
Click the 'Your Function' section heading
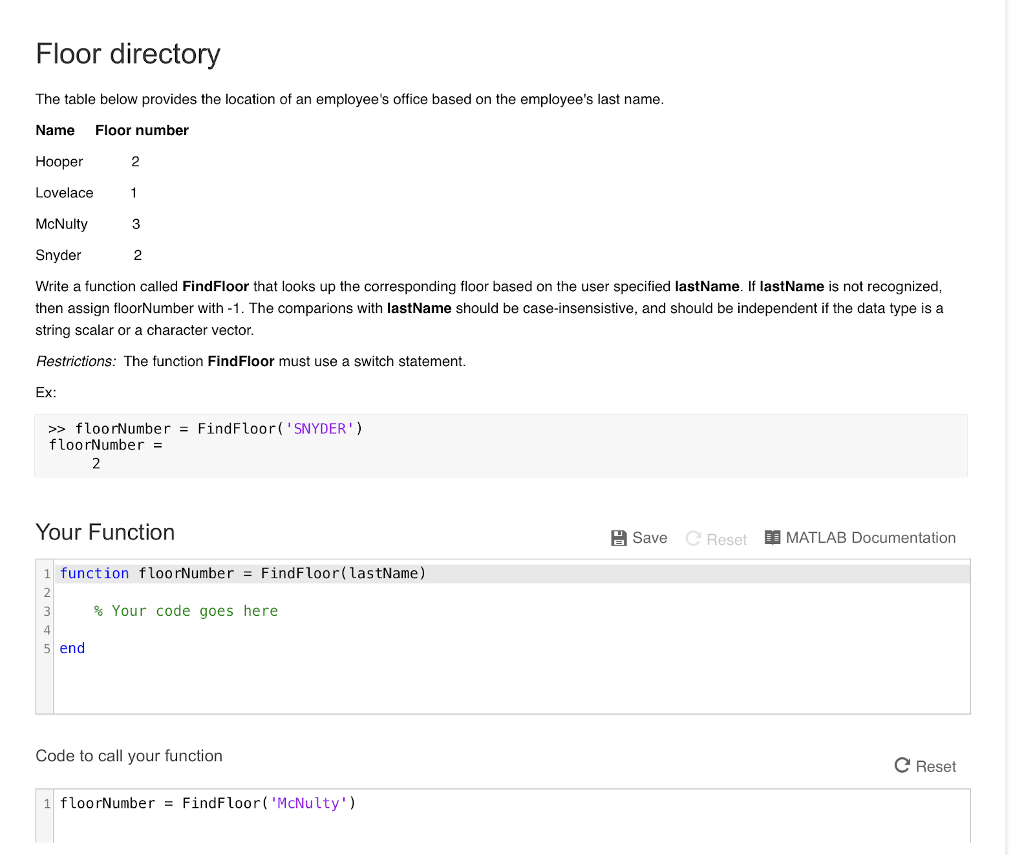tap(105, 532)
